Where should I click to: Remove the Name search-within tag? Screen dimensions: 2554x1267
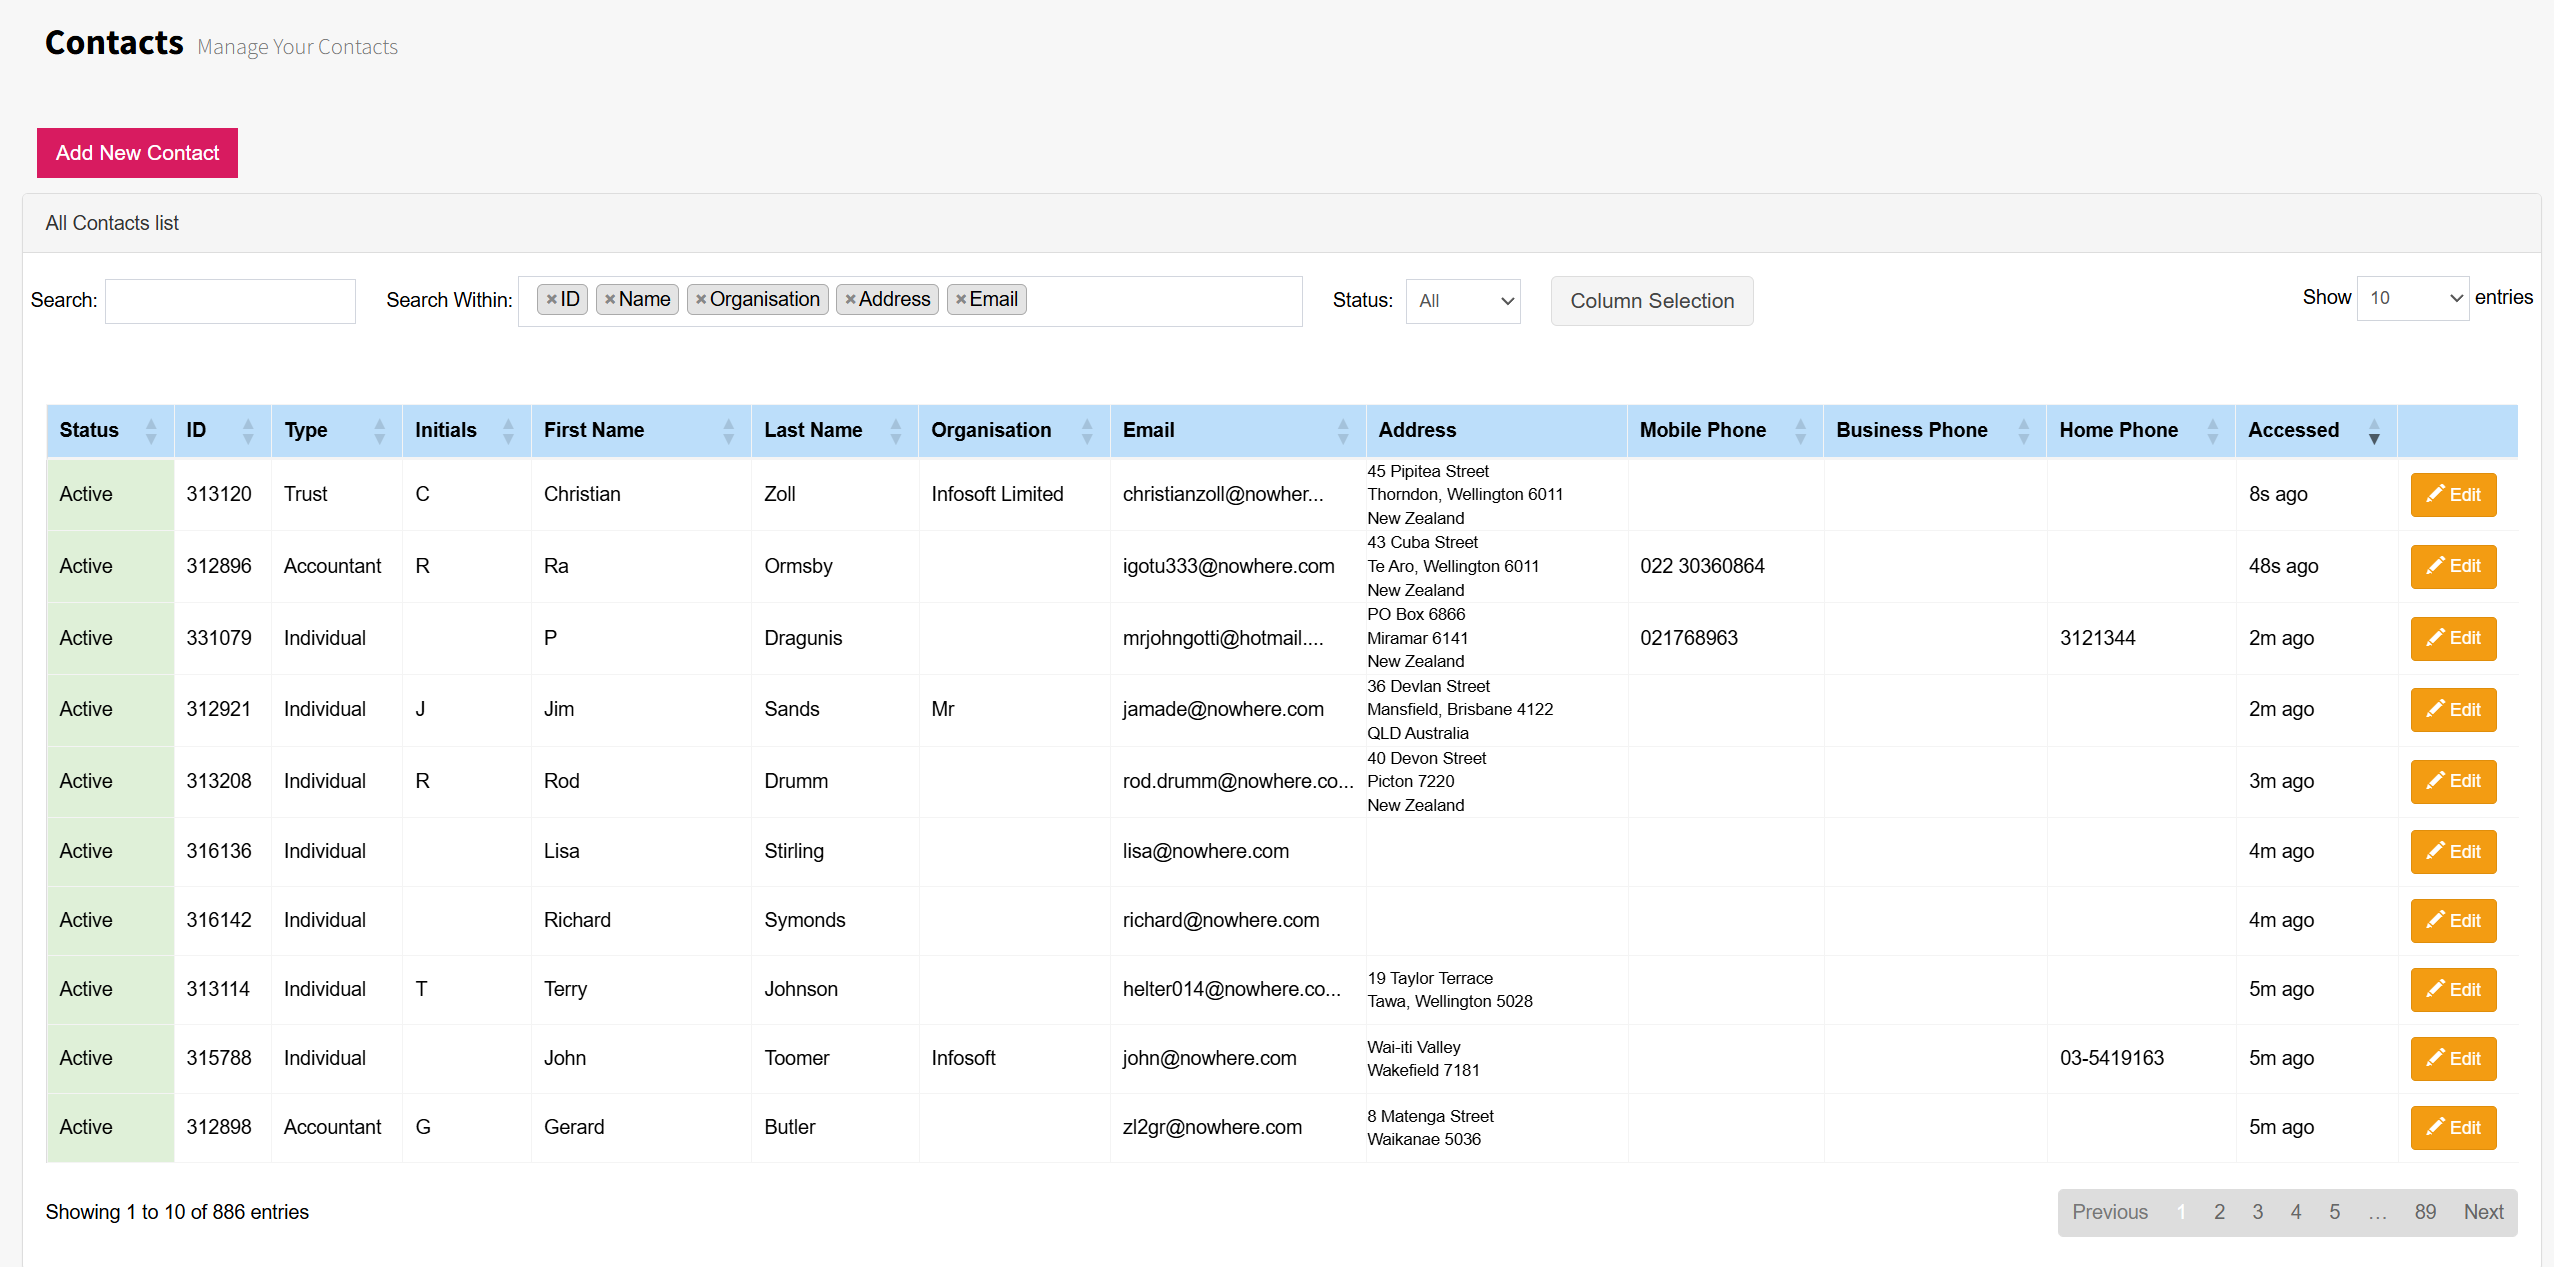pyautogui.click(x=610, y=300)
